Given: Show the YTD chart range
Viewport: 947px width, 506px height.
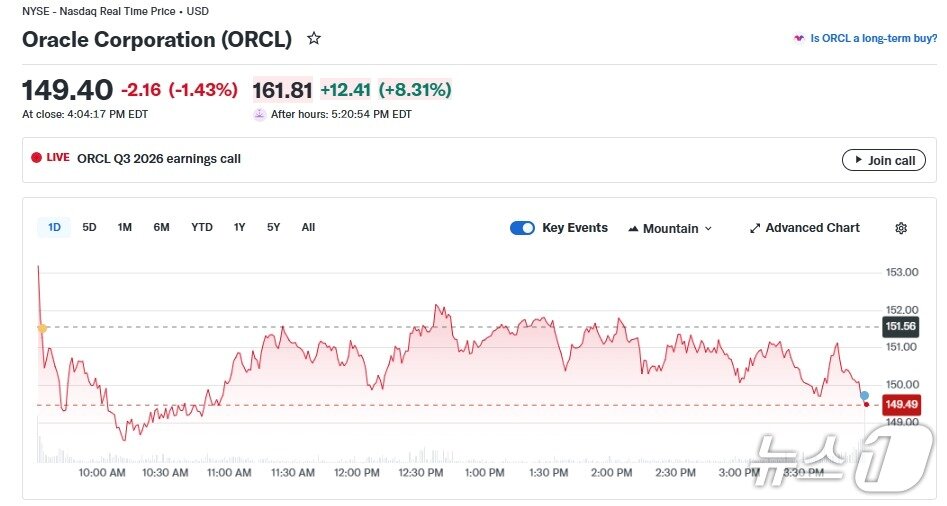Looking at the screenshot, I should point(202,227).
